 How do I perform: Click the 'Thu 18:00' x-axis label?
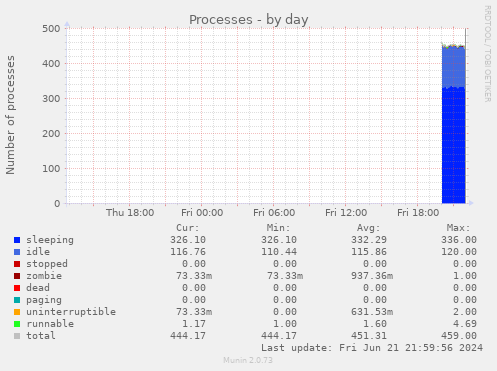(x=130, y=213)
